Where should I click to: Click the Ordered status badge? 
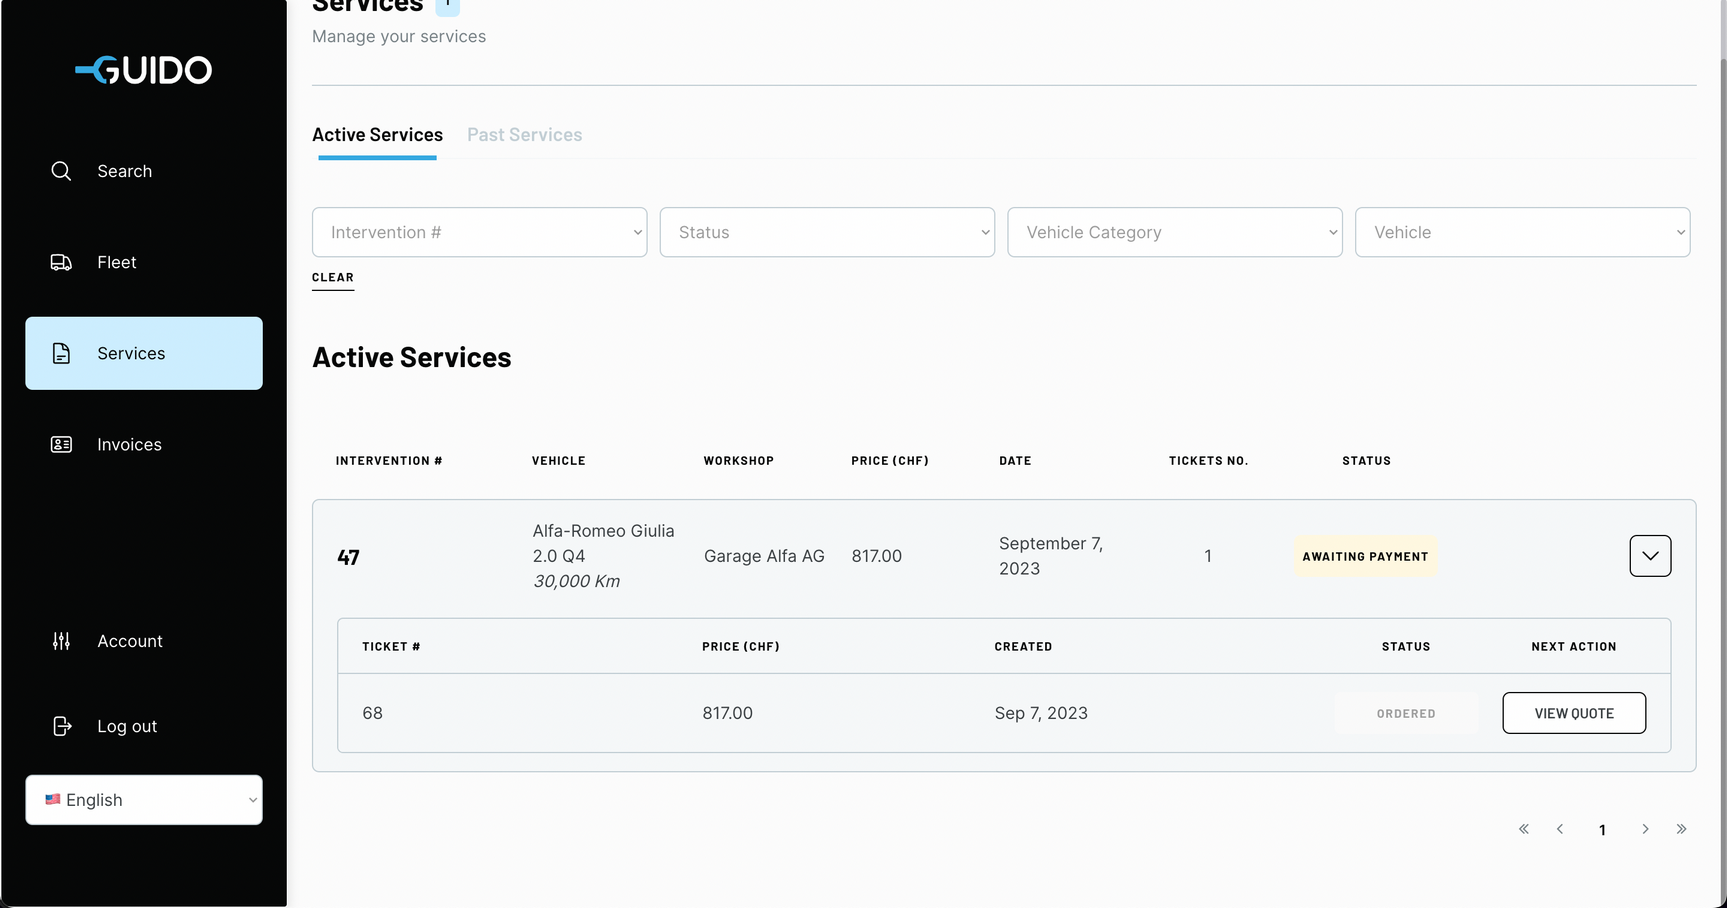click(x=1406, y=713)
